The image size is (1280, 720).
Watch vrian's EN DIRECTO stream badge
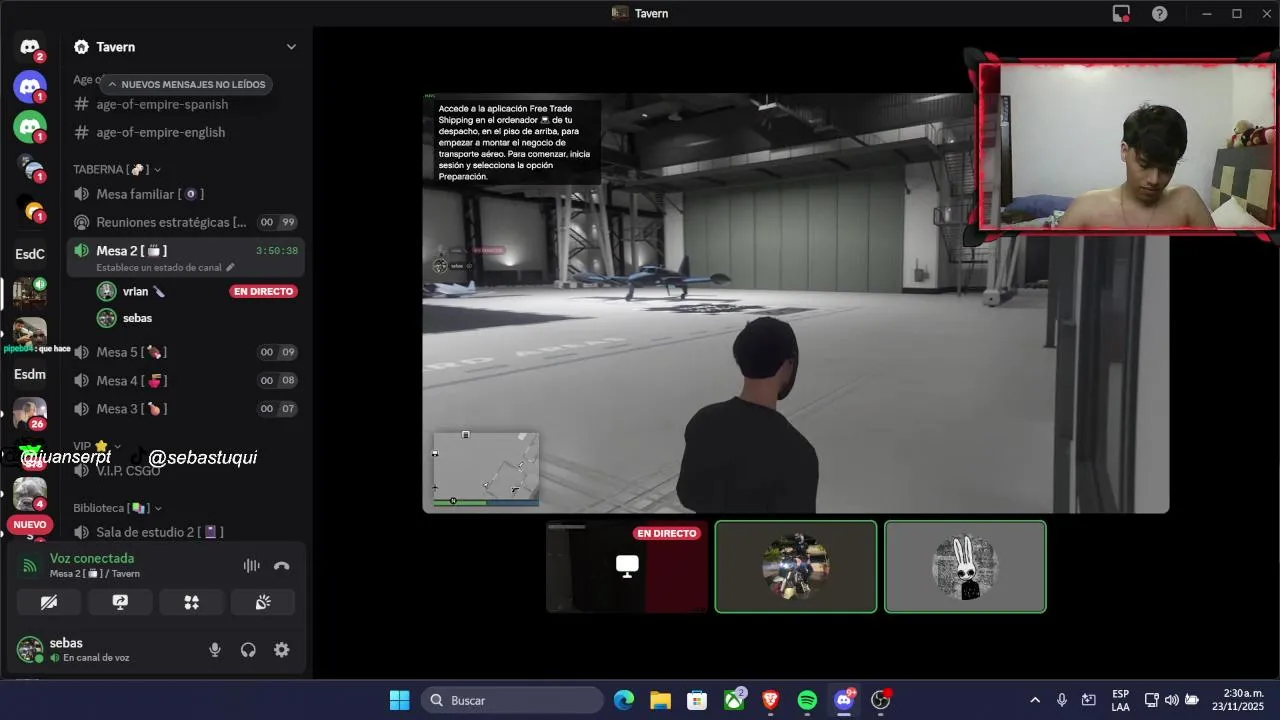(x=263, y=291)
